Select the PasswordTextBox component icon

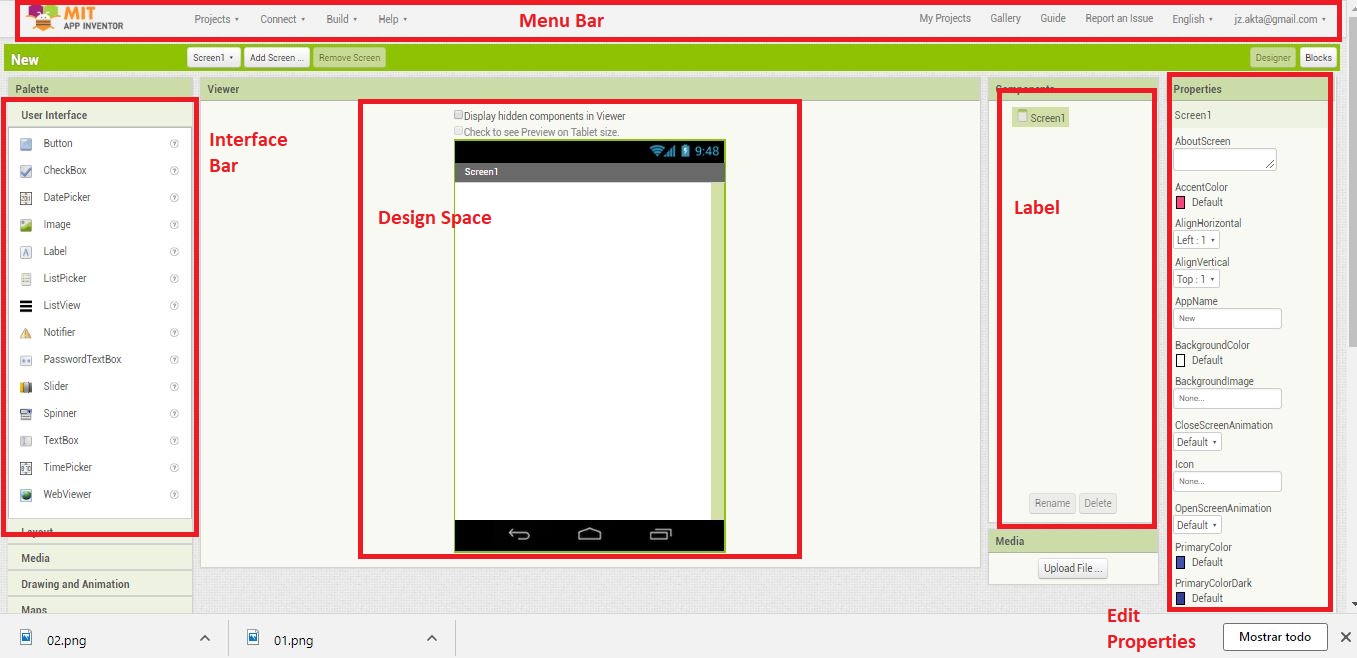[26, 360]
